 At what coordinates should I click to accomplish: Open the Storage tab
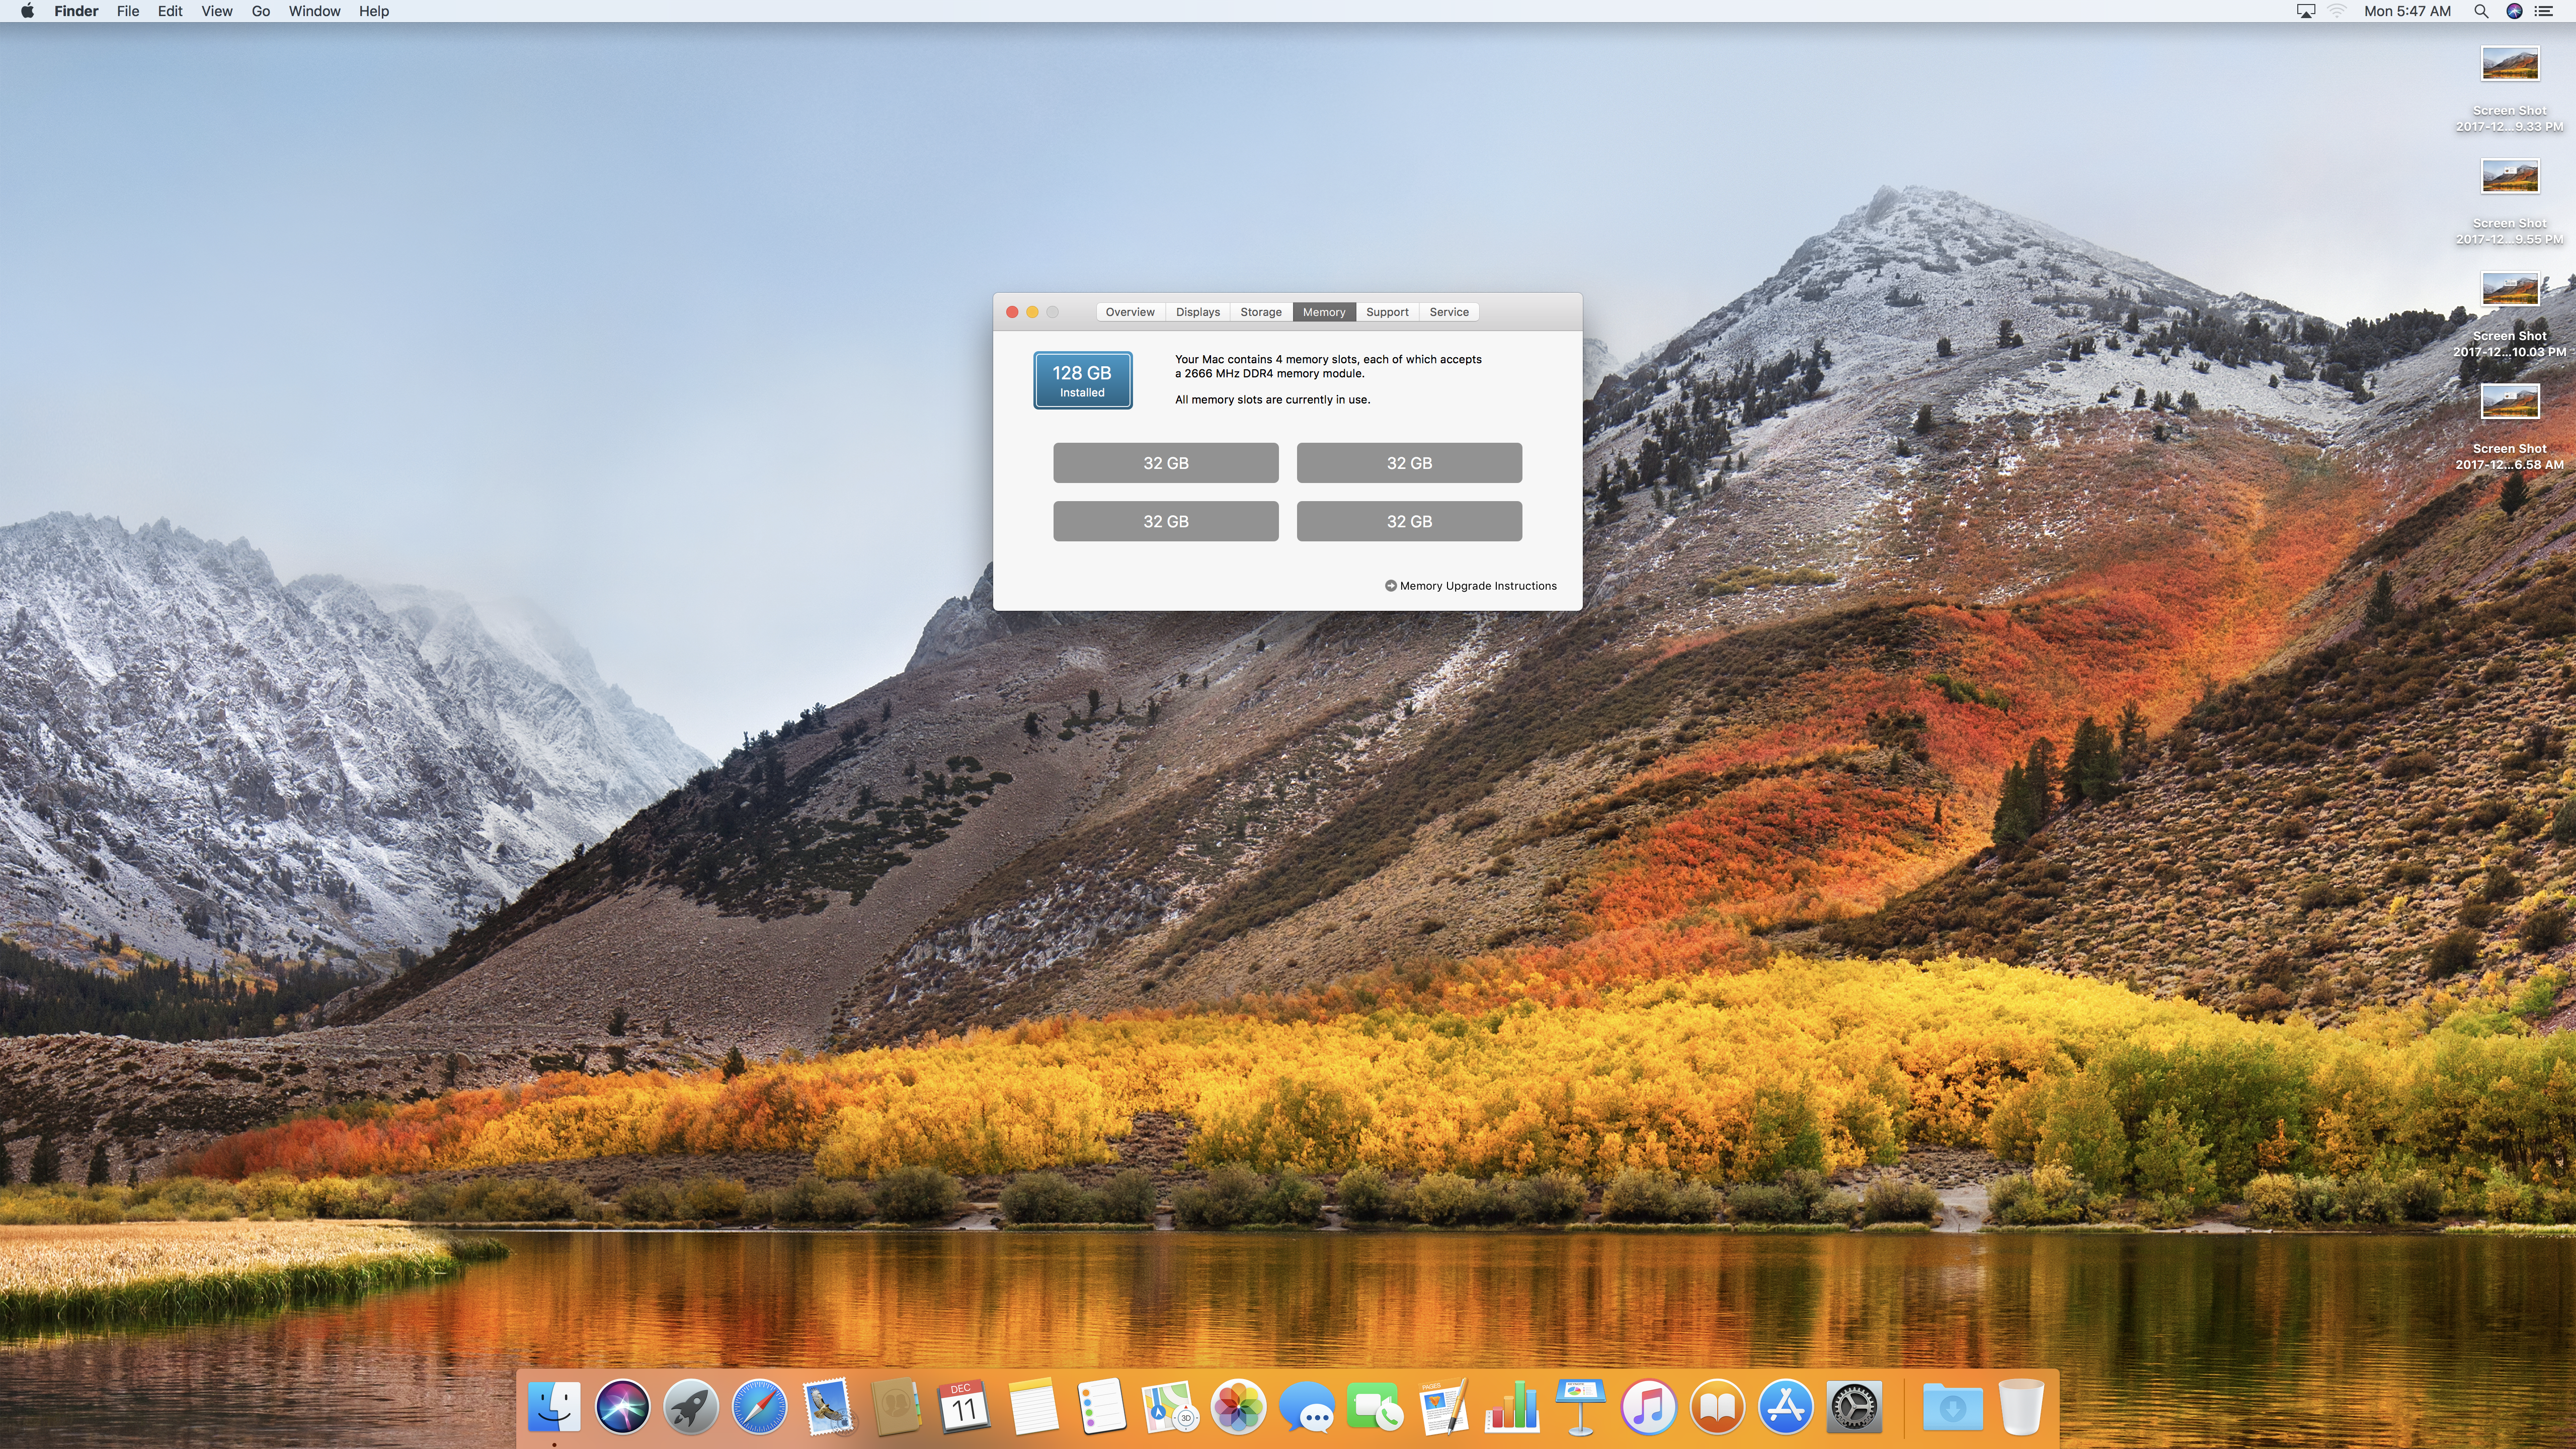[1260, 312]
